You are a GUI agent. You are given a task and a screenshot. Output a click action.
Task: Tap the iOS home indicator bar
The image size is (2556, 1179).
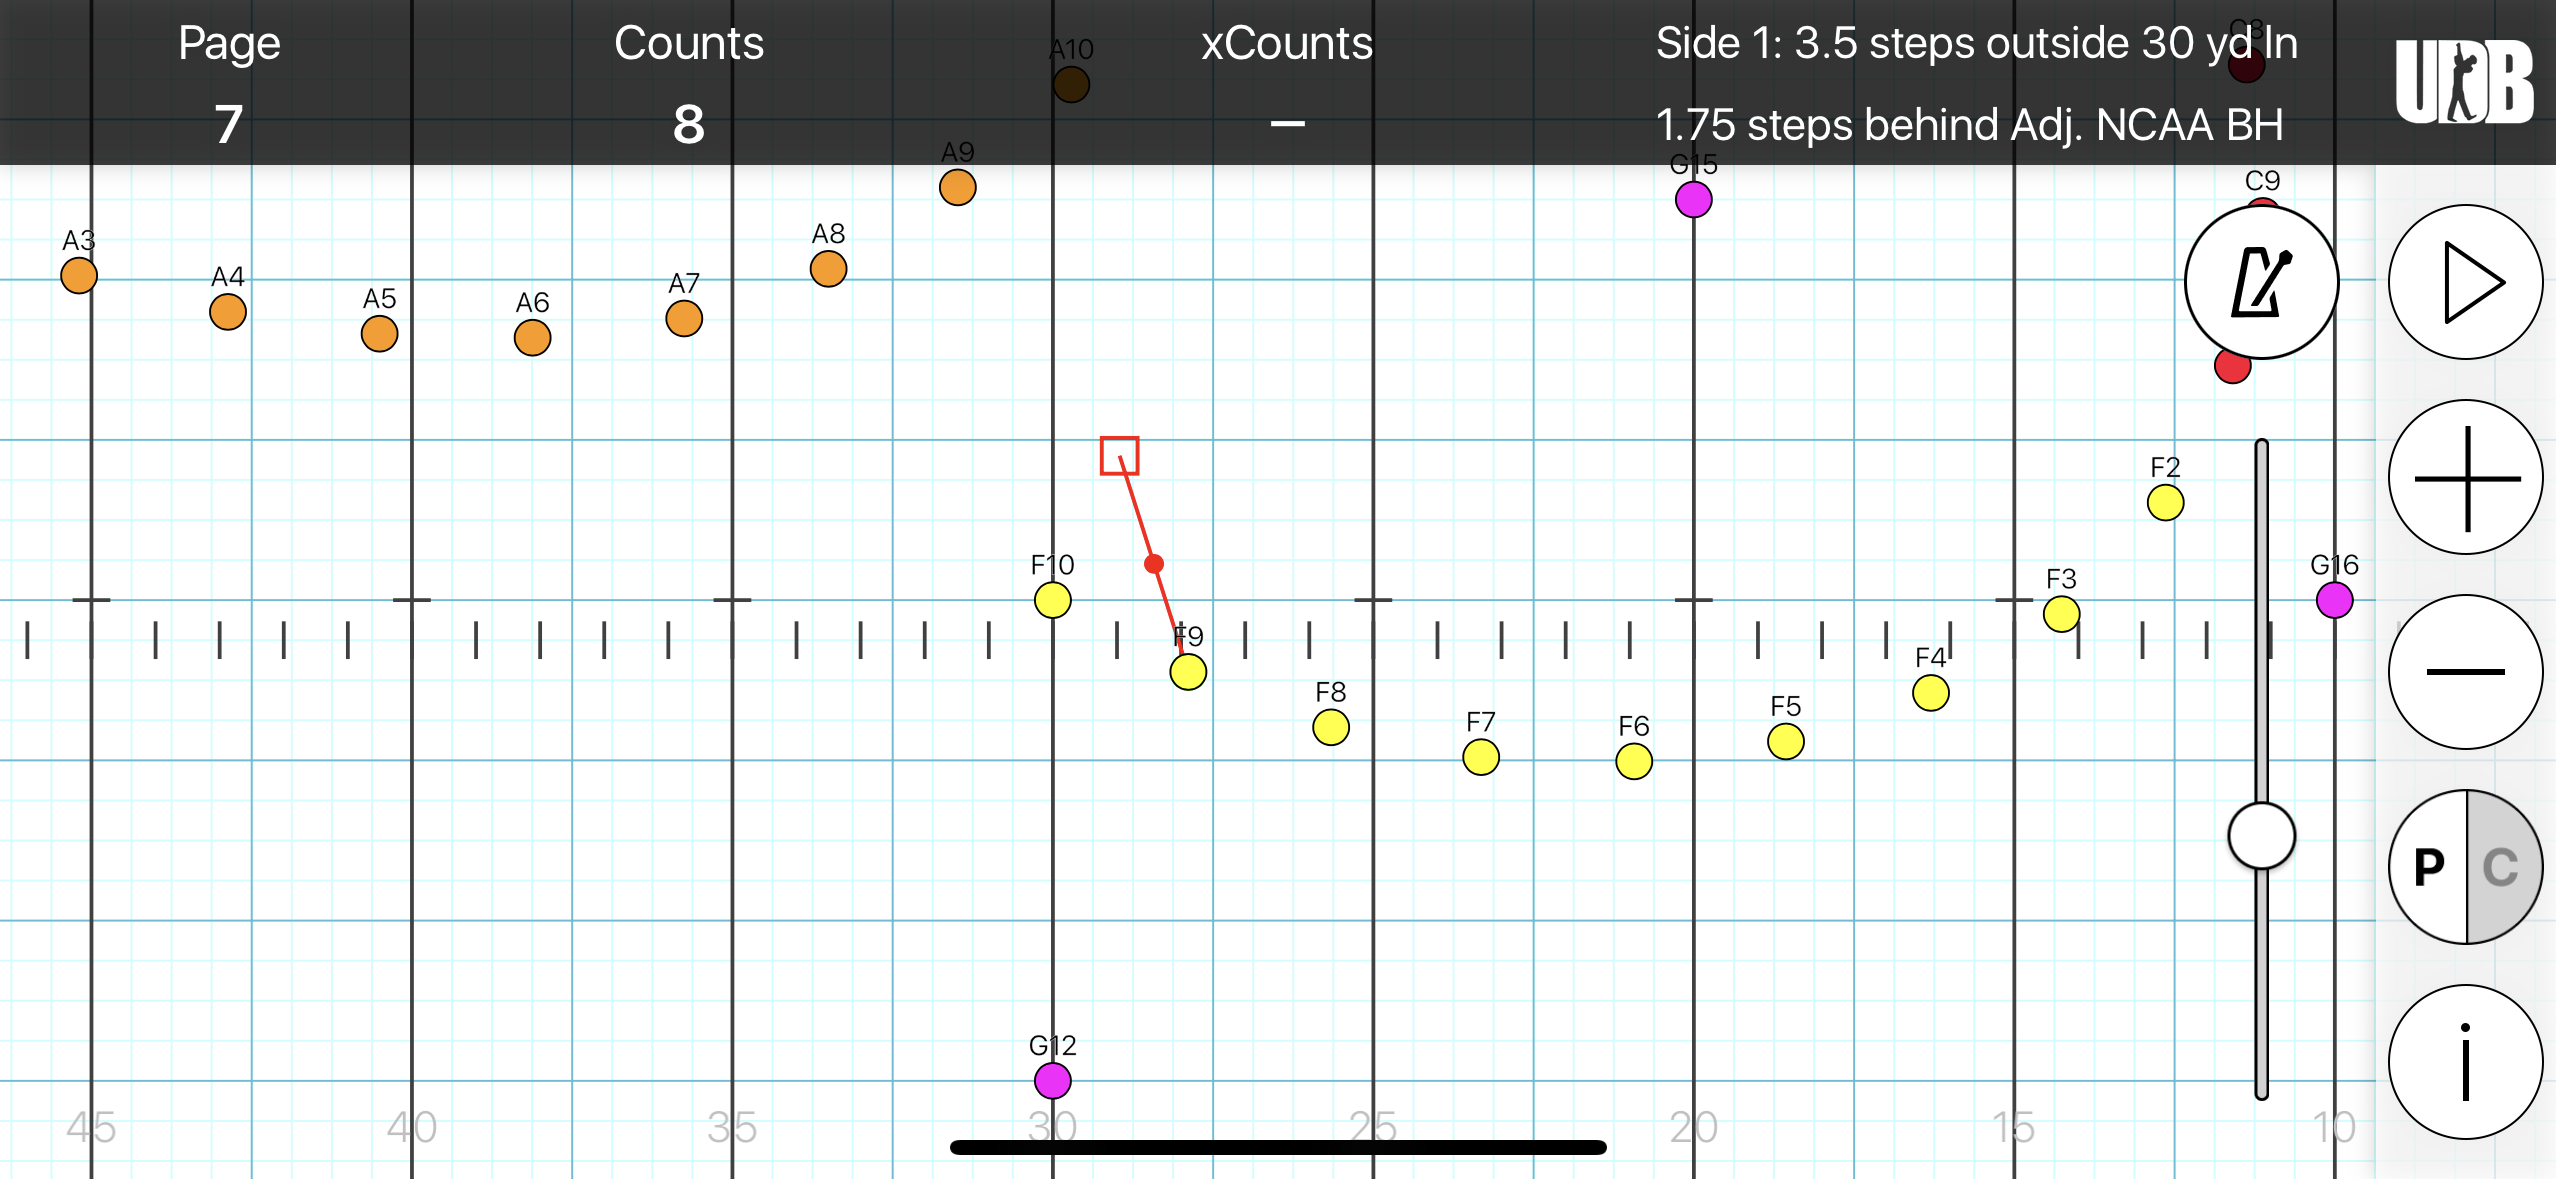point(1278,1147)
